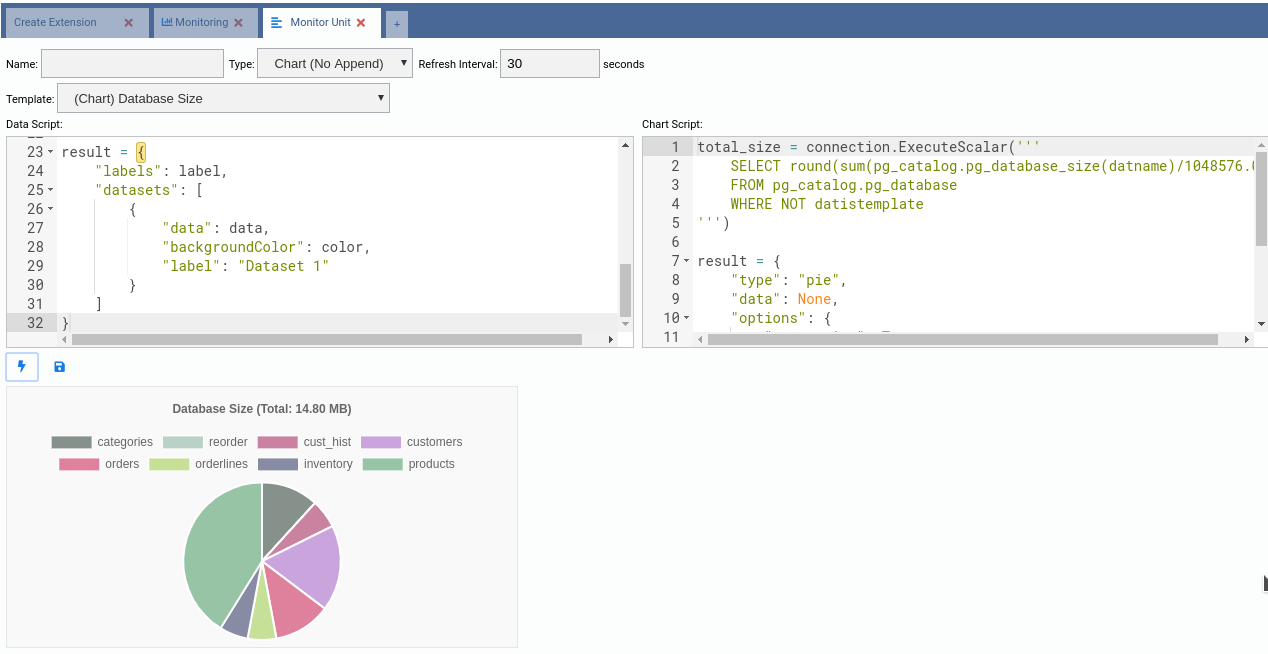The width and height of the screenshot is (1268, 654).
Task: Toggle the orders legend swatch
Action: tap(79, 464)
